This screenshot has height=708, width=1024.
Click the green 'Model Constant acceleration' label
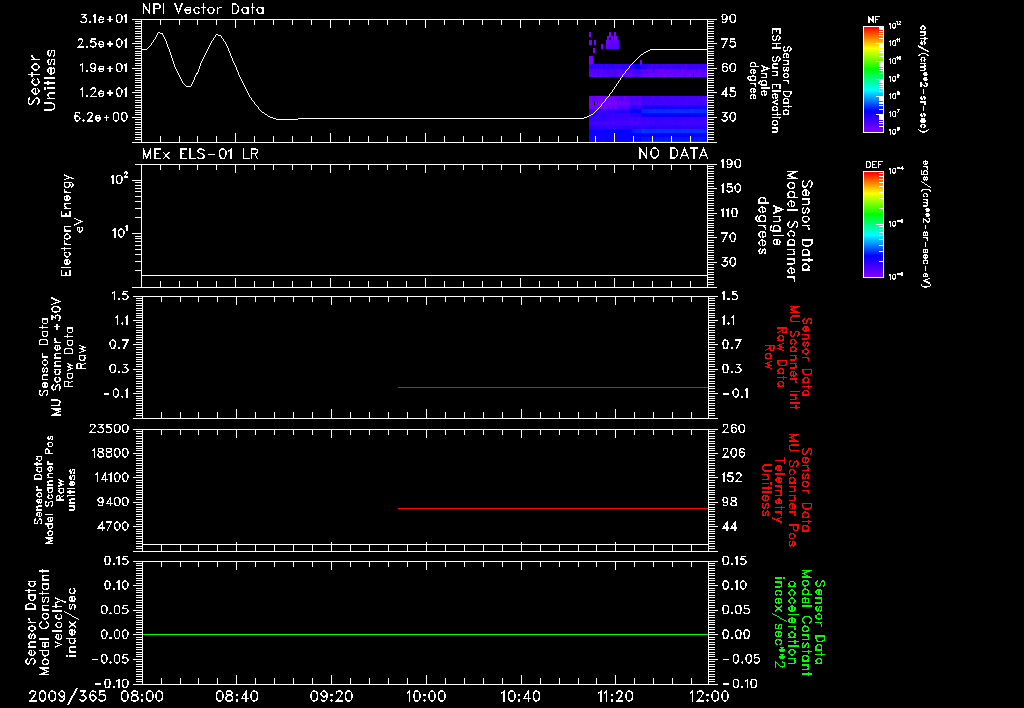(x=799, y=623)
